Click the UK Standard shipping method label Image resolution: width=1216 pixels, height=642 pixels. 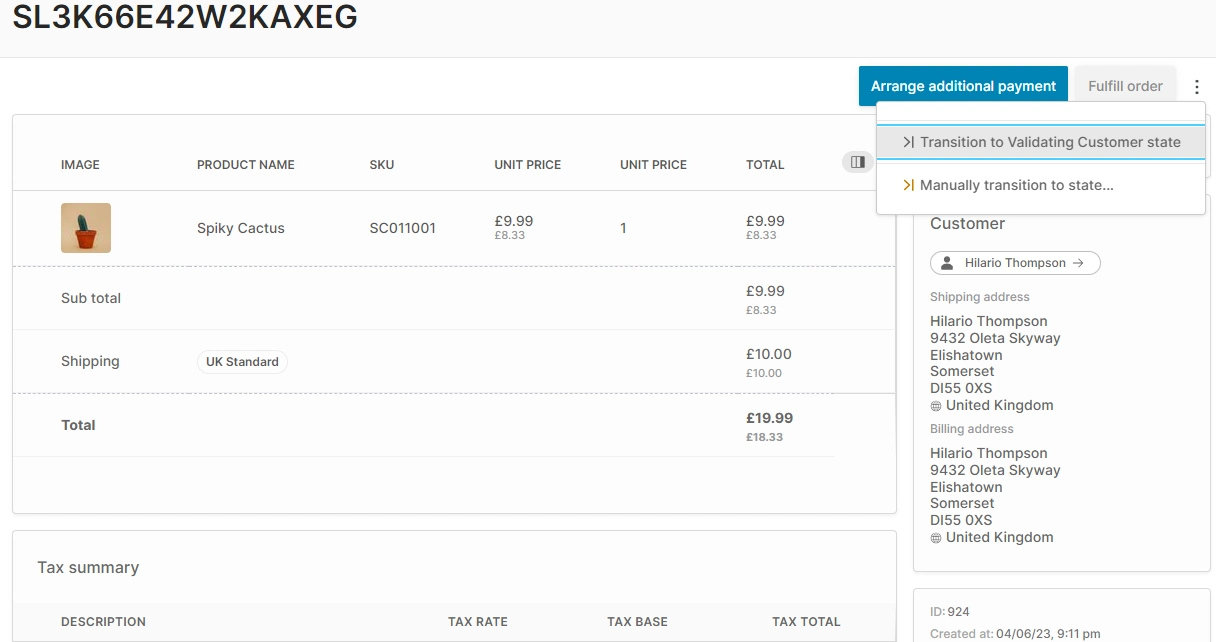point(241,361)
